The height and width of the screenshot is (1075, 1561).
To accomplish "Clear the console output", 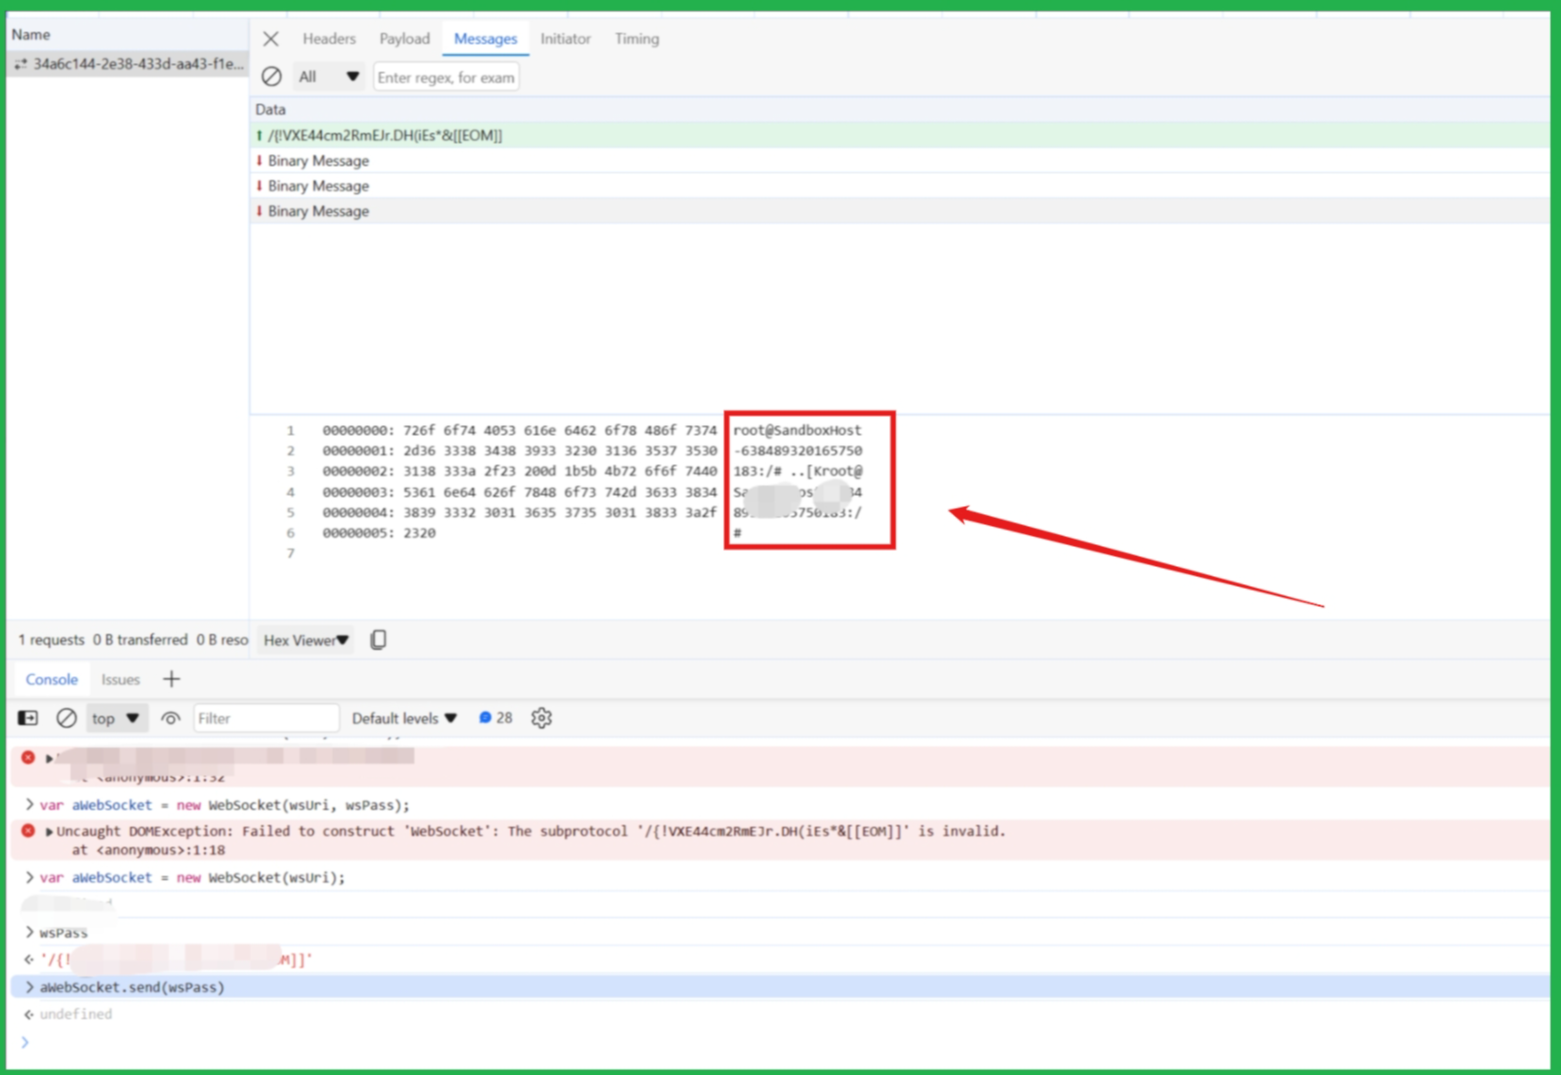I will (66, 717).
